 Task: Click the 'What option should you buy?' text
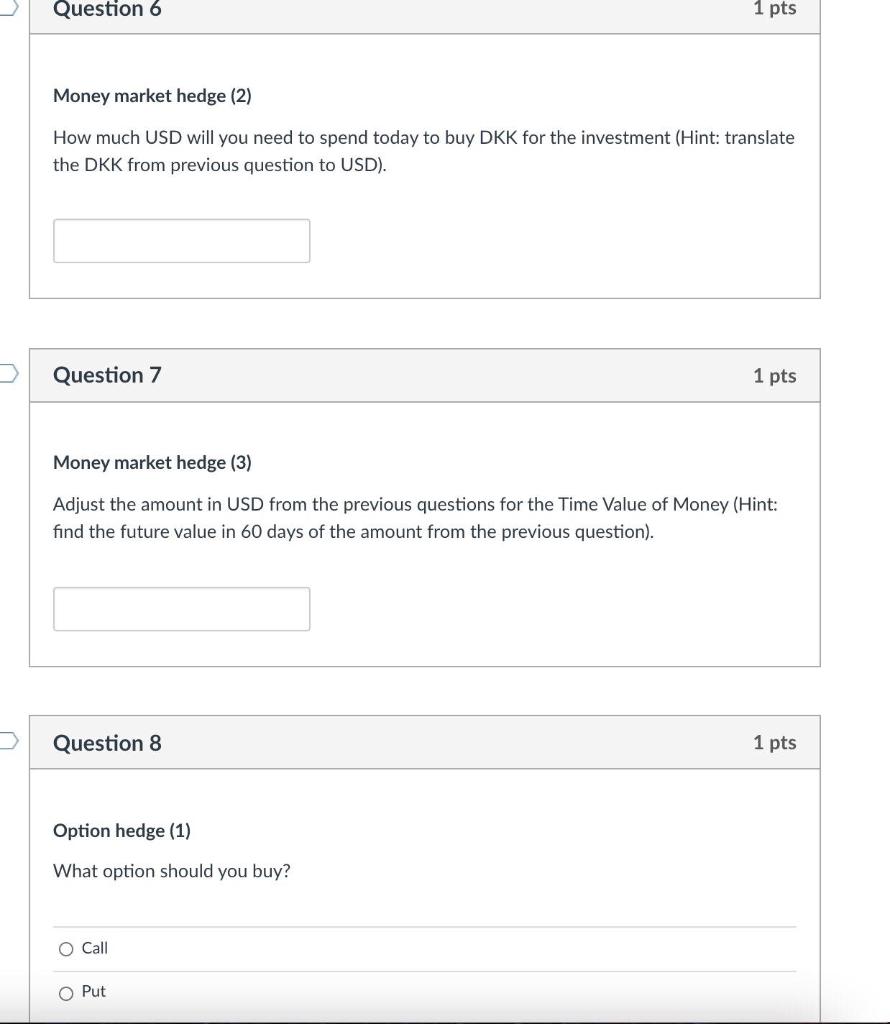click(x=172, y=871)
